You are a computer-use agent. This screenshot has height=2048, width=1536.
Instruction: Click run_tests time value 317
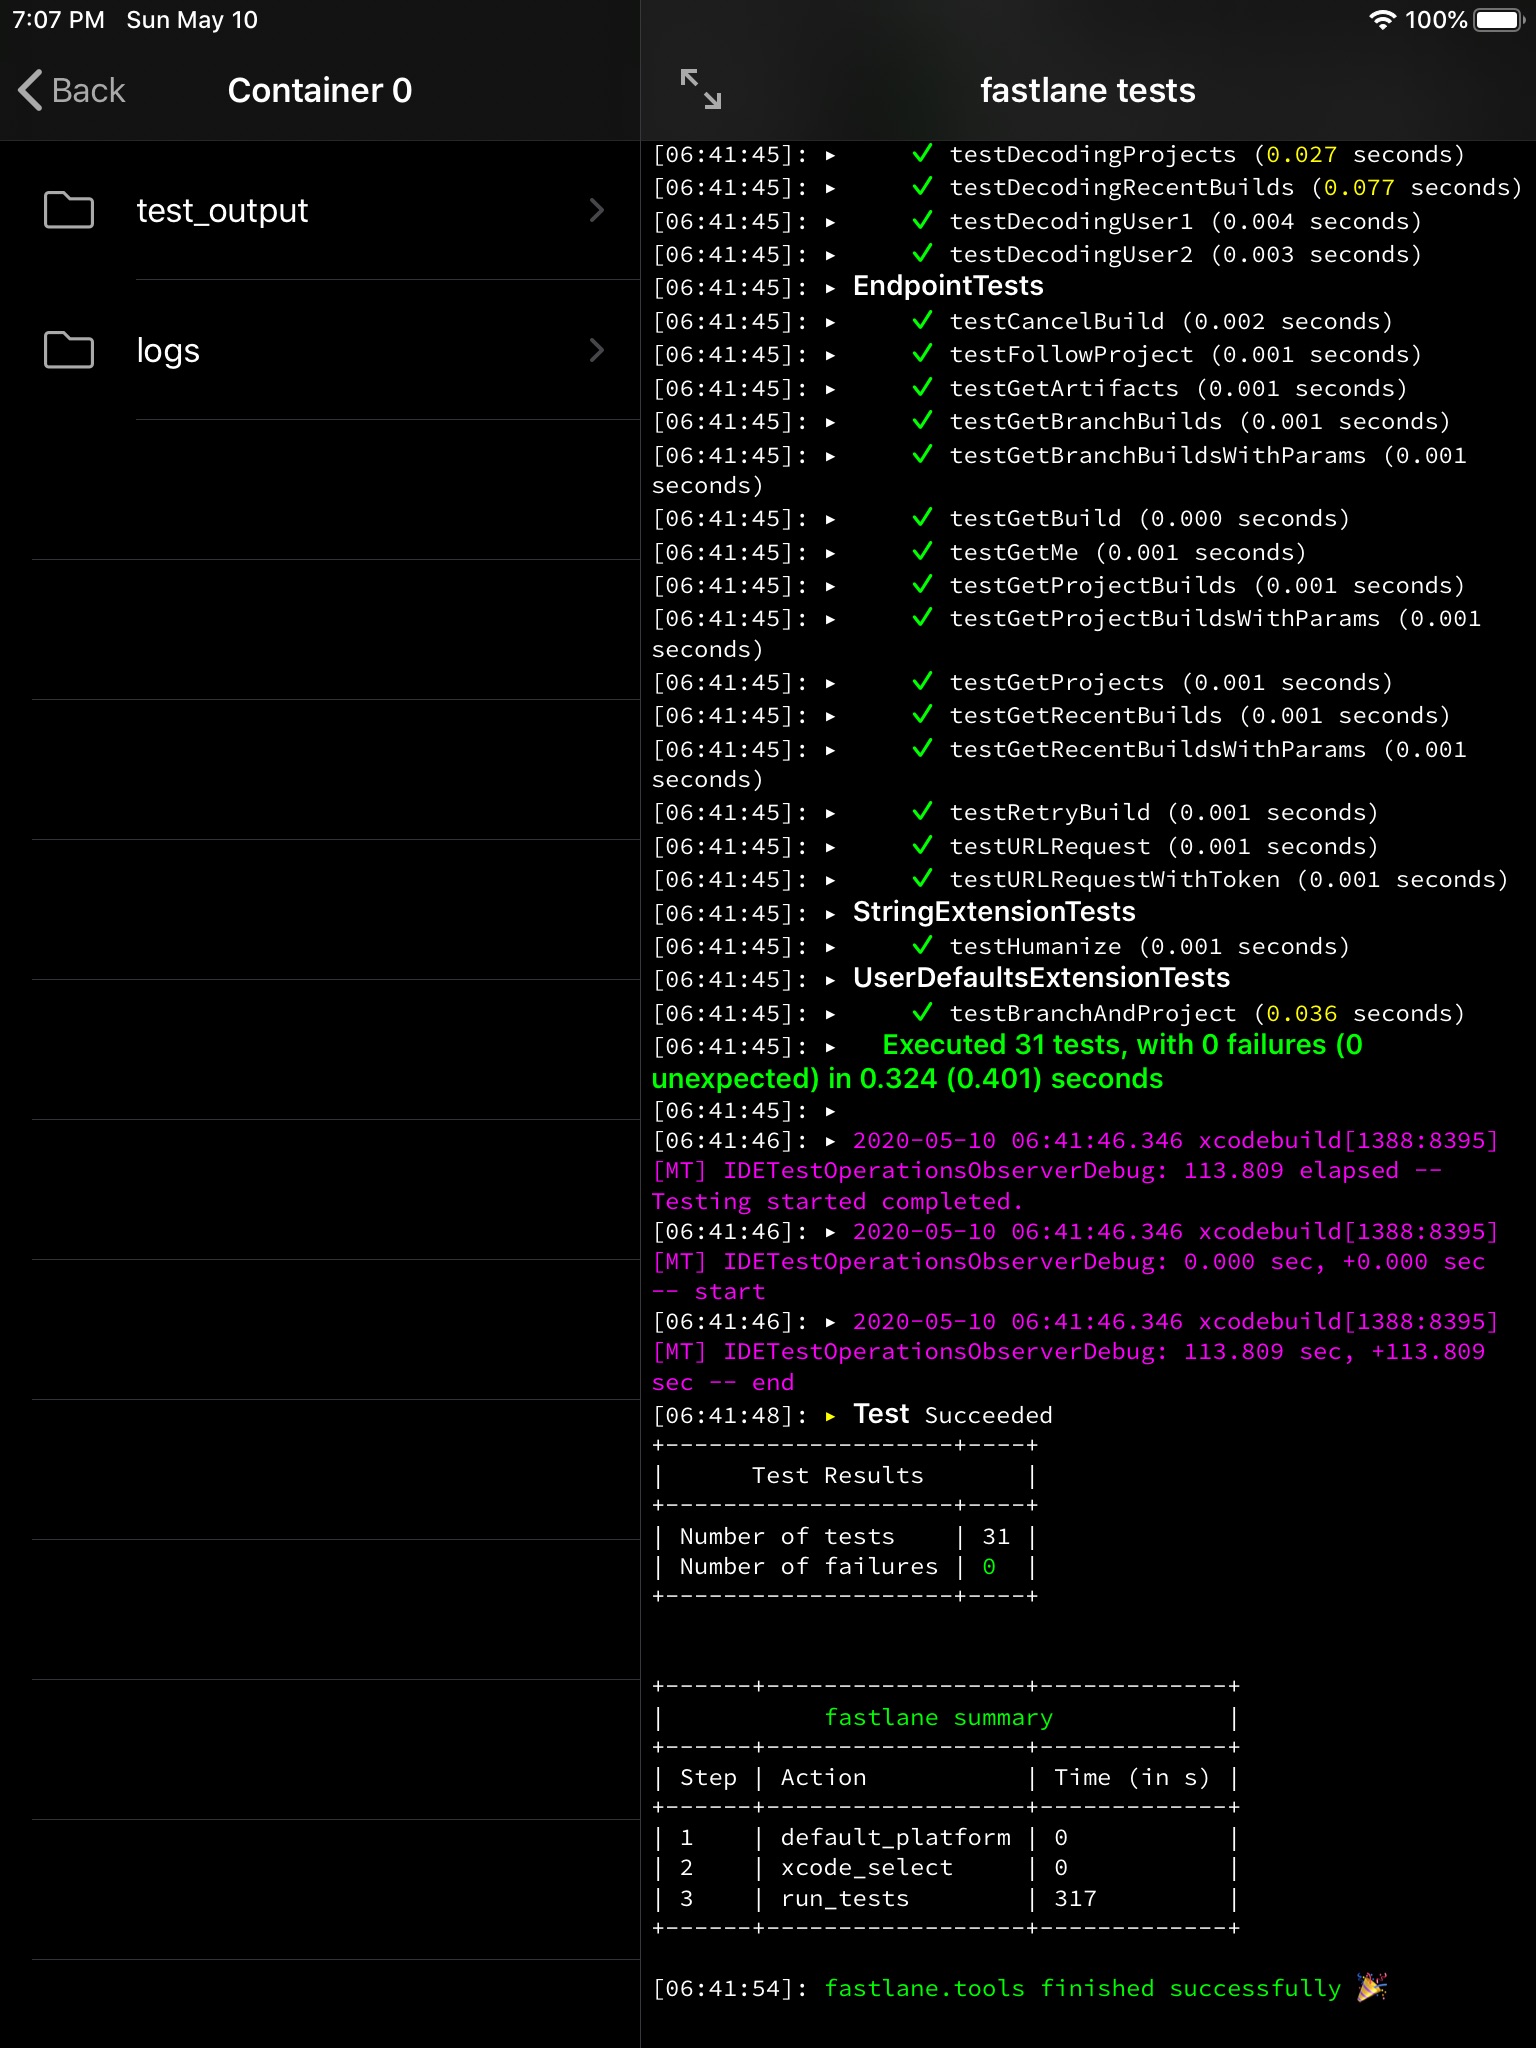coord(1075,1899)
